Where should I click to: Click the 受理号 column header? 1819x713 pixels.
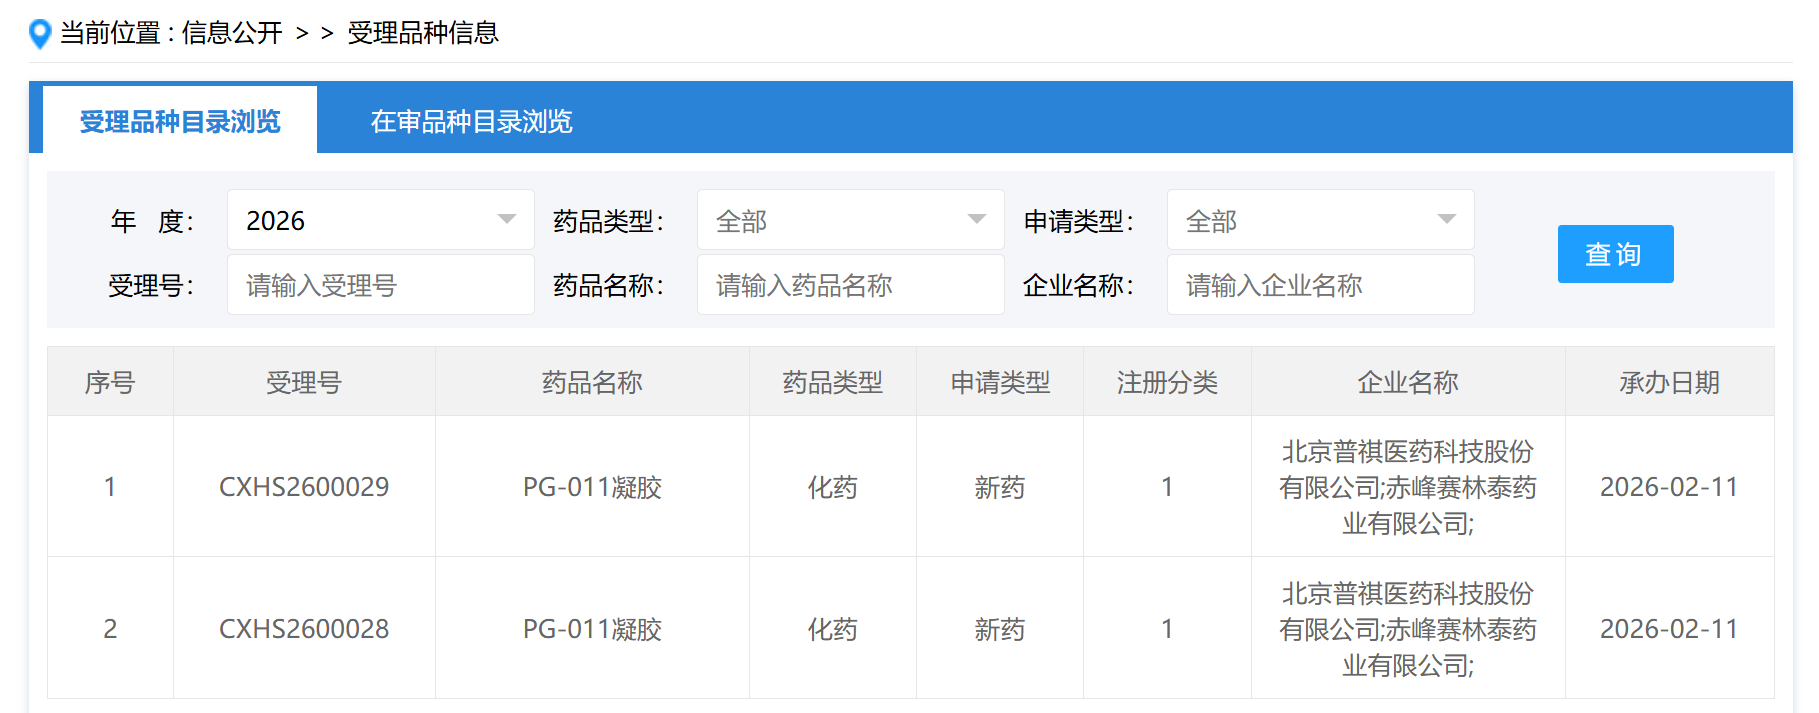point(304,382)
